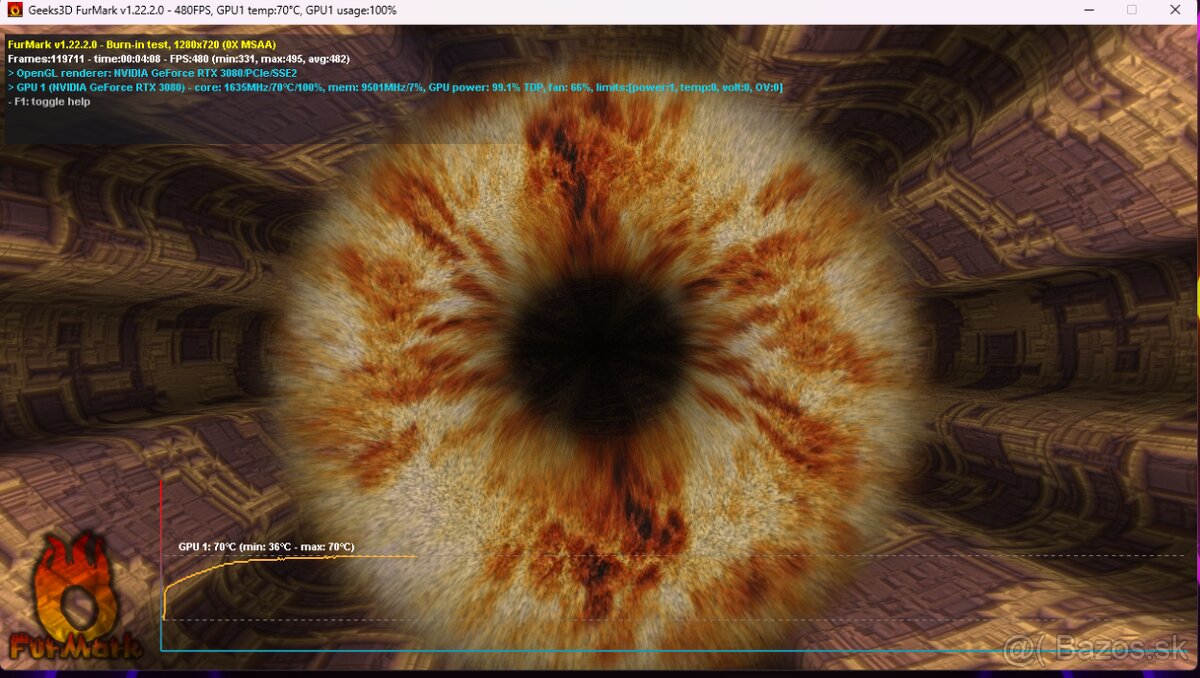
Task: Close the FurMark window
Action: click(1176, 10)
